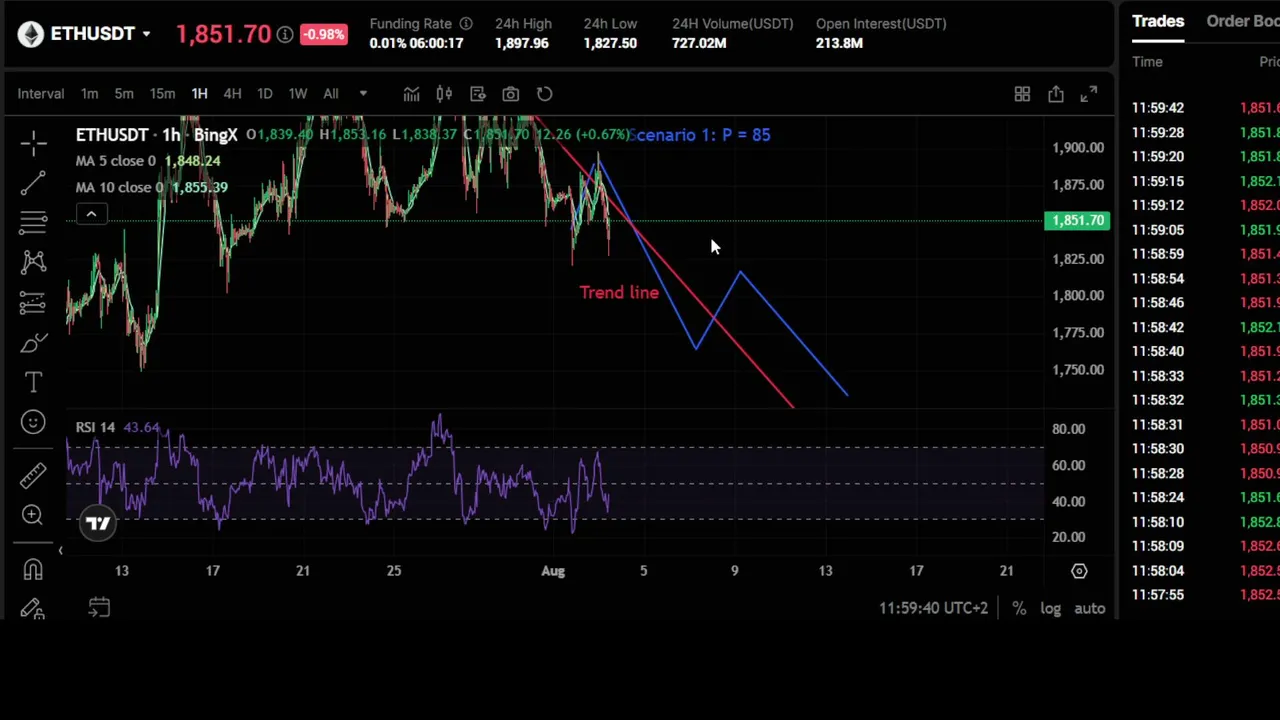
Task: Click the Time column header in Trades
Action: pyautogui.click(x=1147, y=62)
